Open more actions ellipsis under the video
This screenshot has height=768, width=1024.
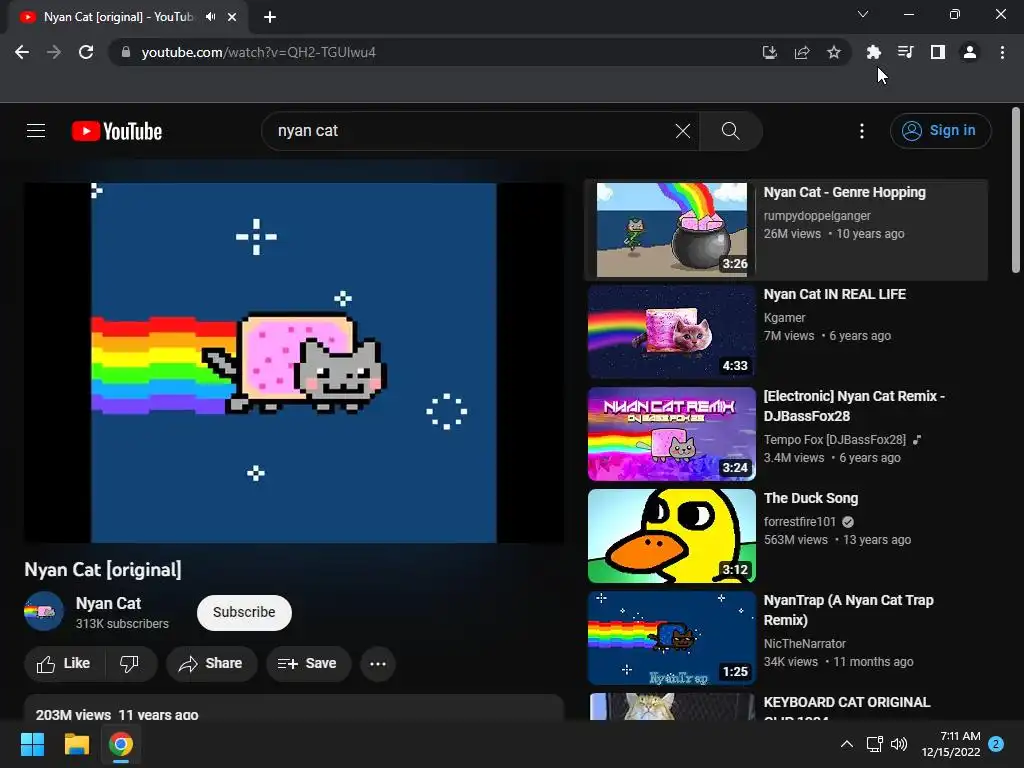click(377, 664)
